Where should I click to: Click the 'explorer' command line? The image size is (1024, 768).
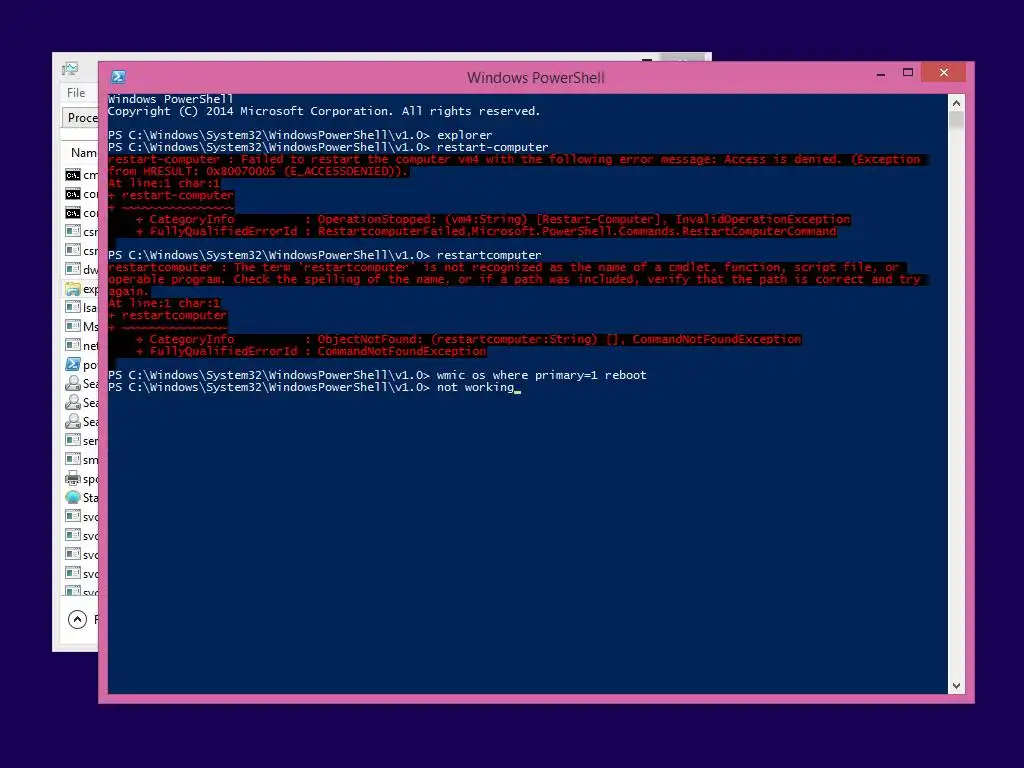300,135
